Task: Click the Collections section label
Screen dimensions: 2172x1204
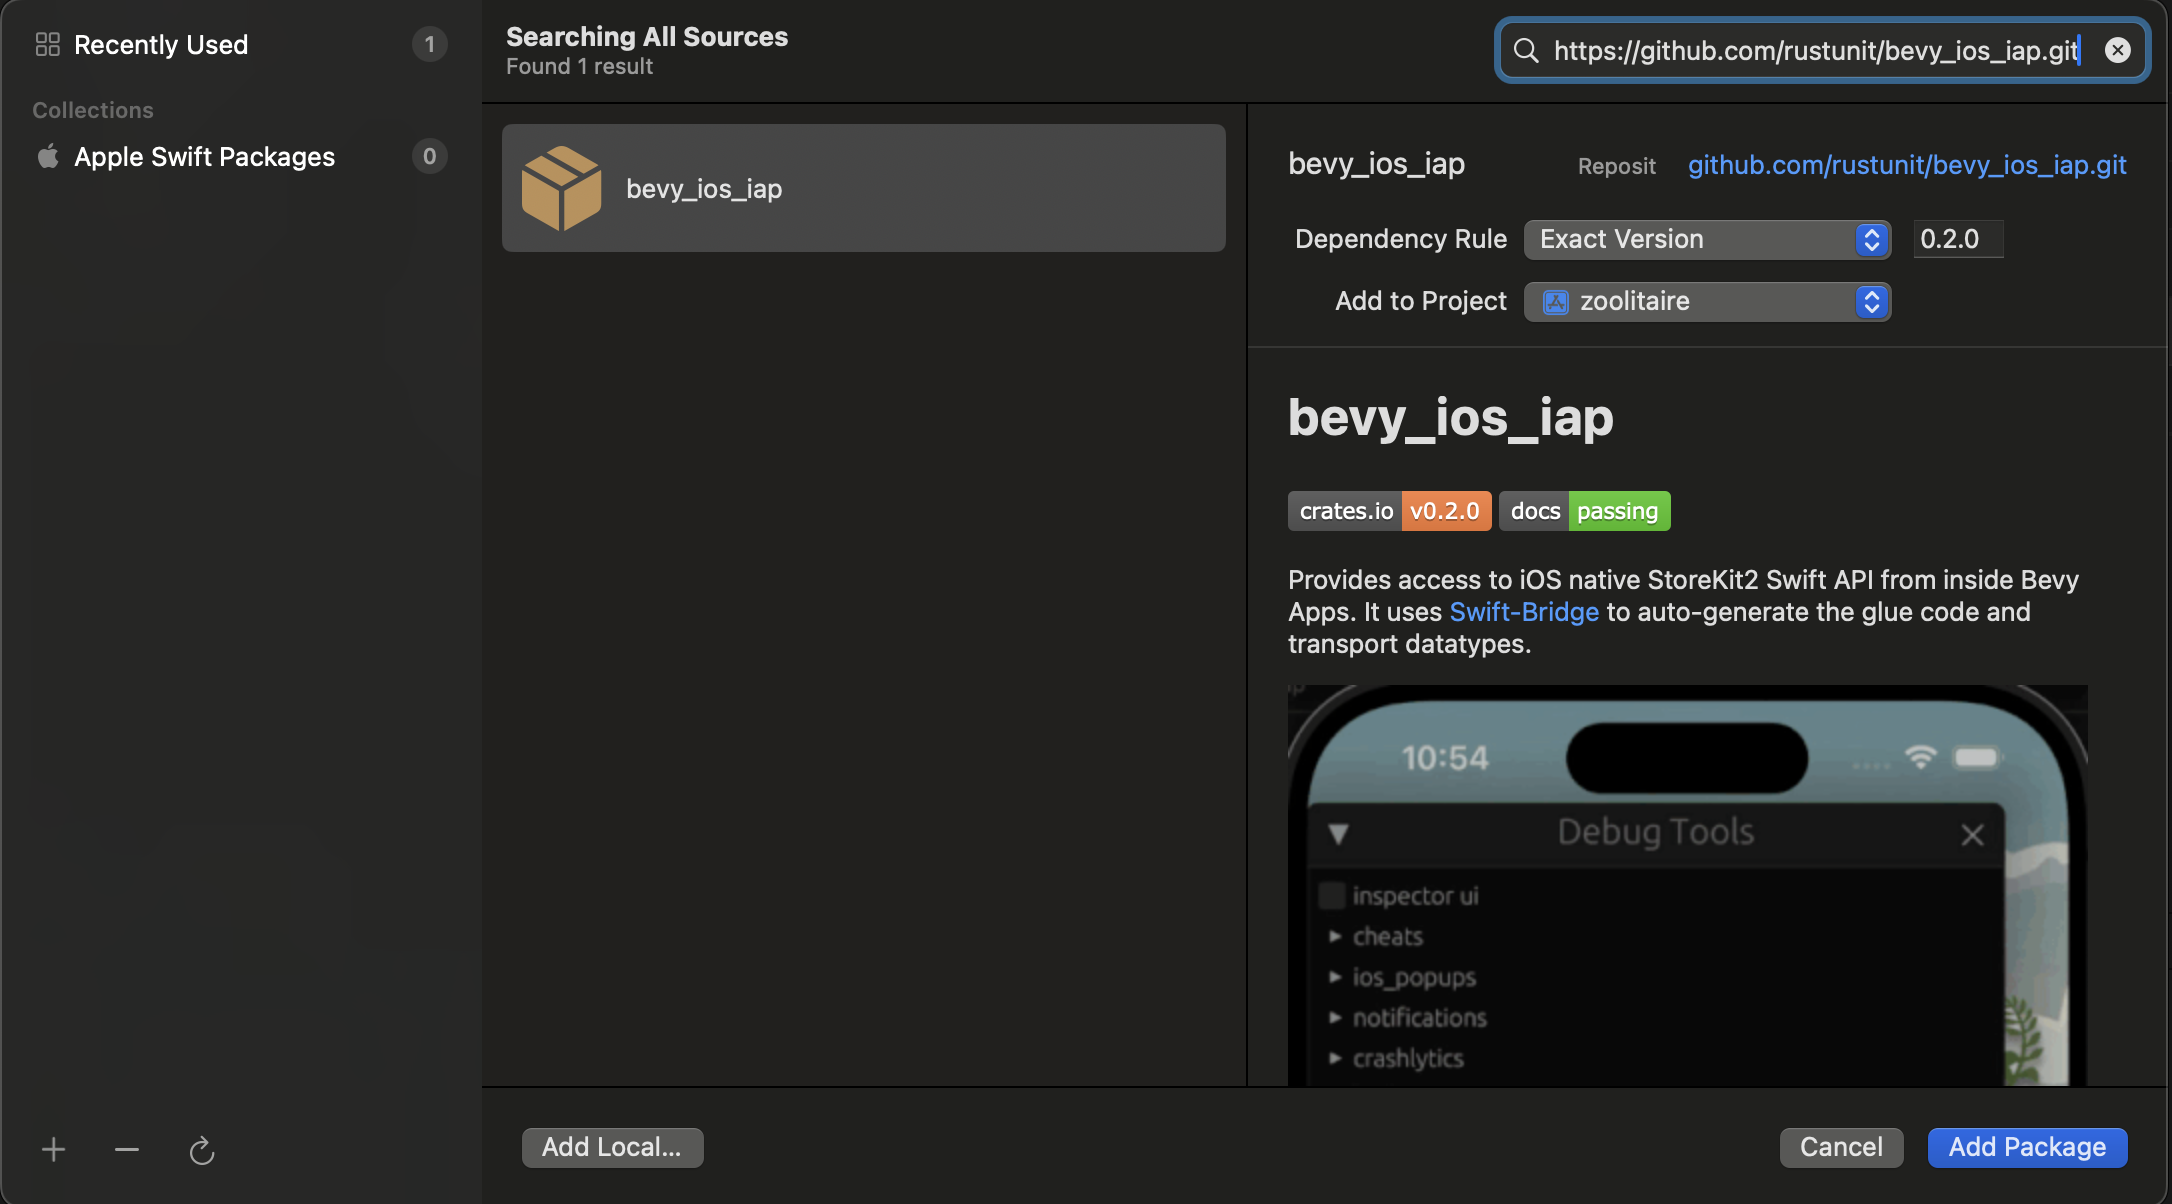Action: (x=93, y=110)
